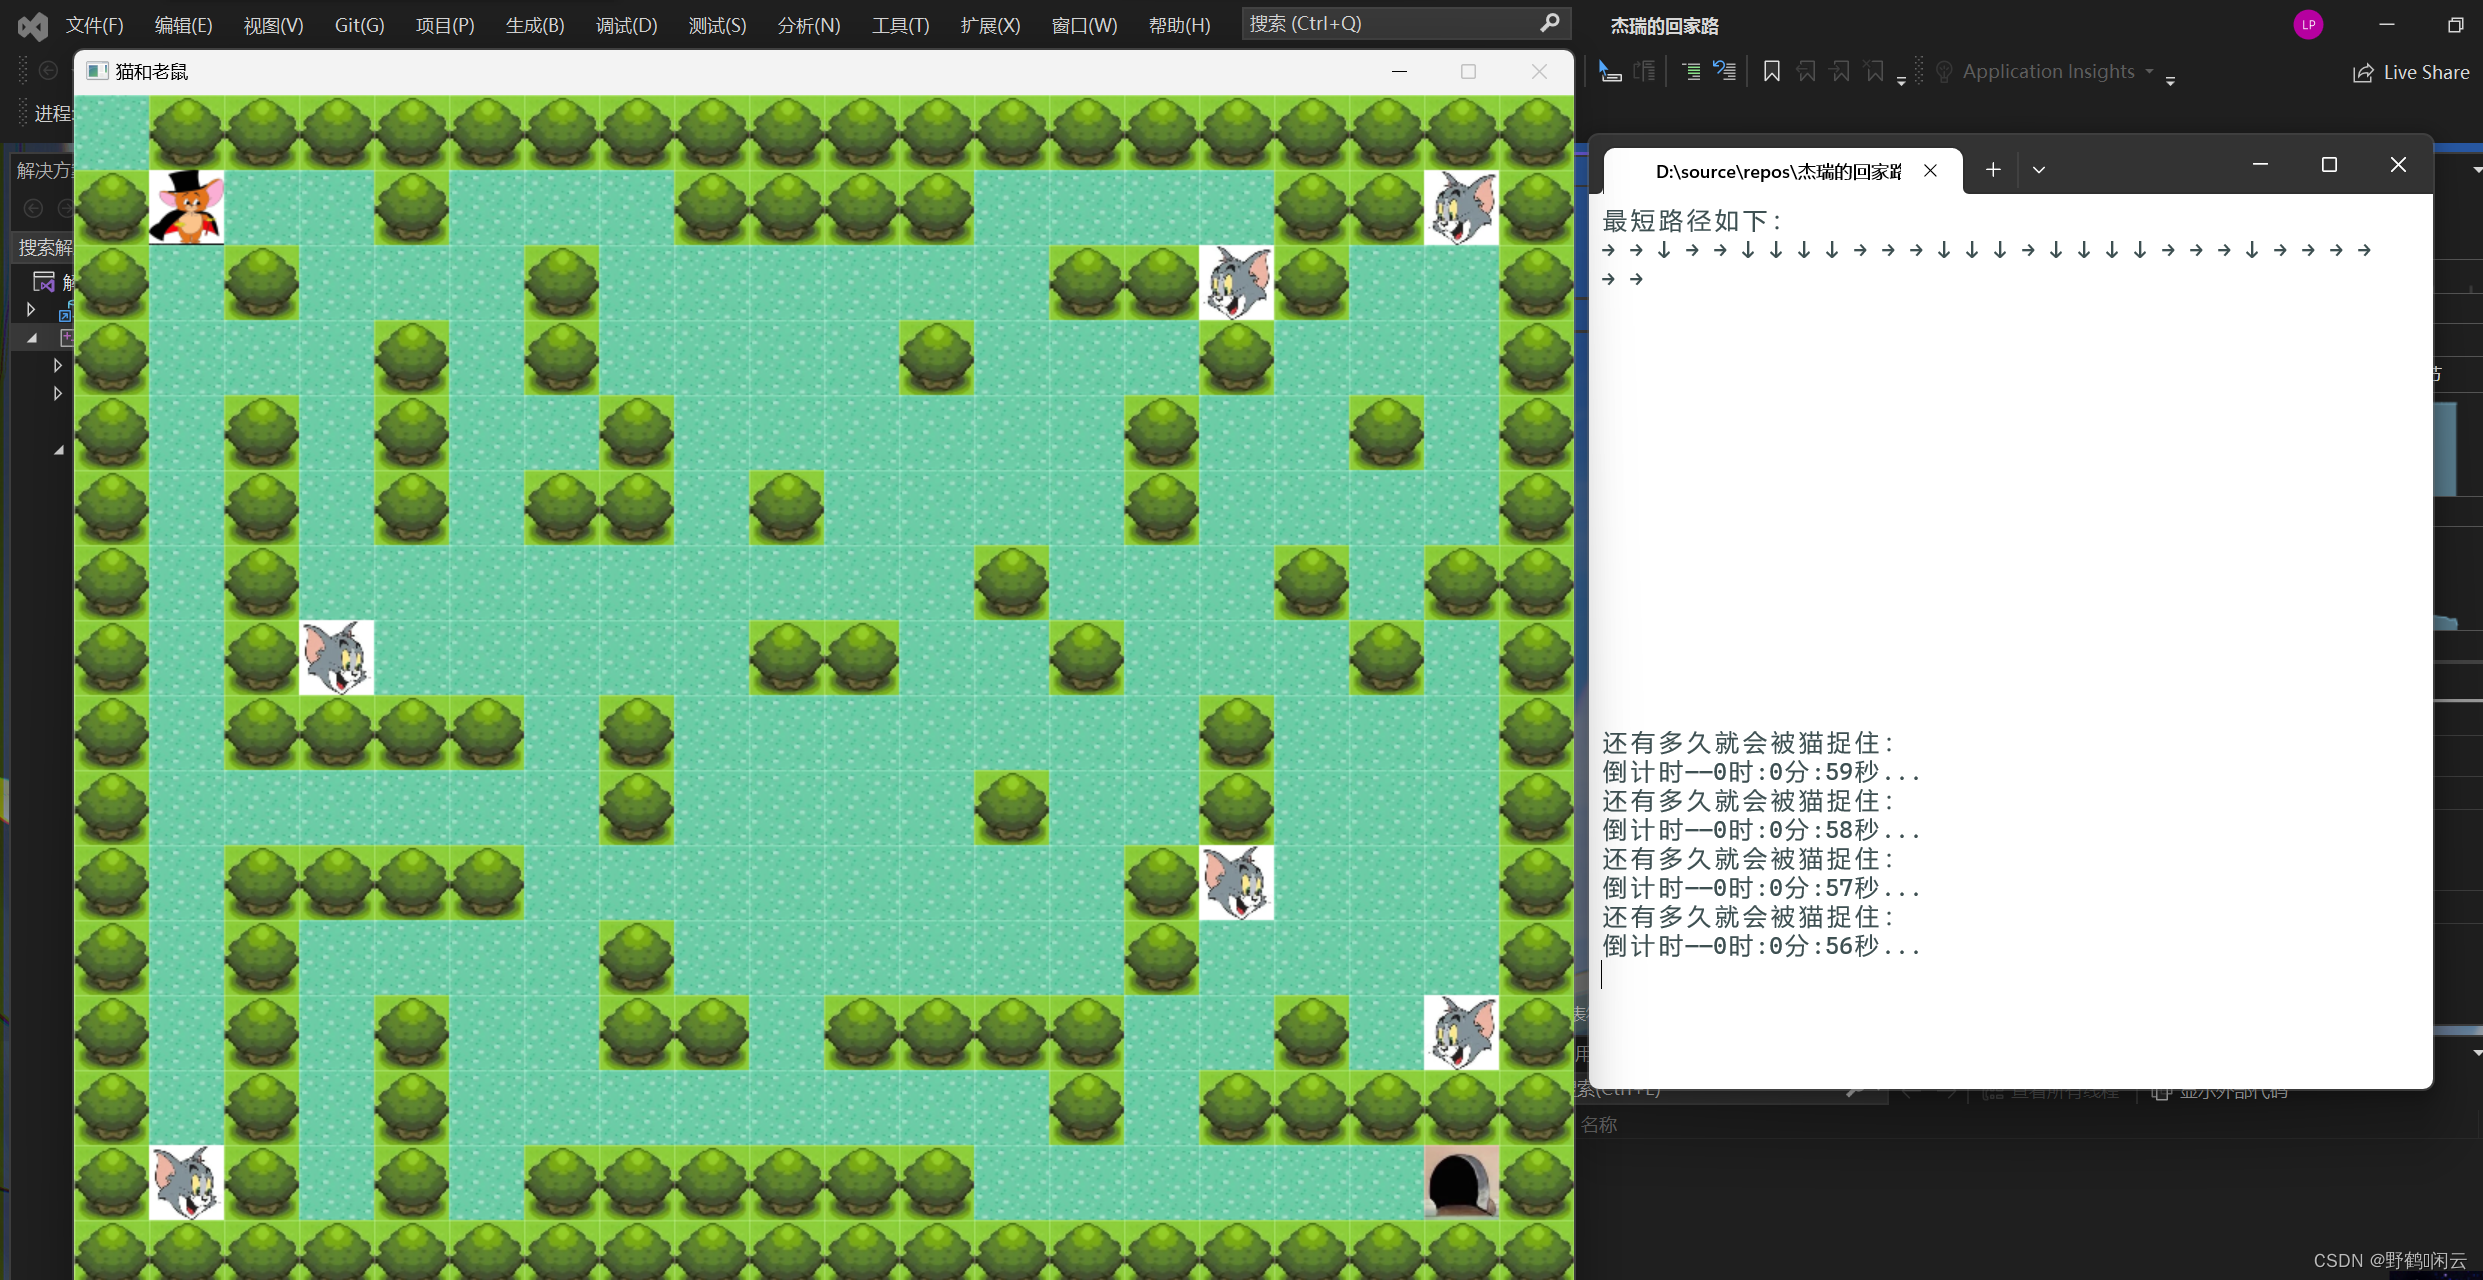Click the solution node icon in Solution Explorer

pos(44,282)
